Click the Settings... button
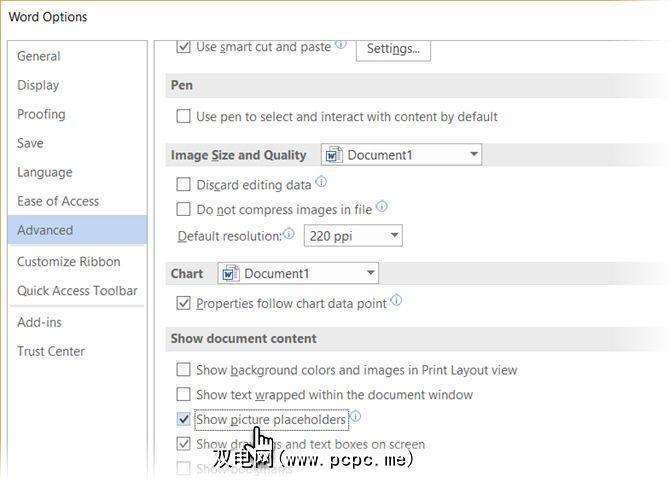 click(393, 48)
